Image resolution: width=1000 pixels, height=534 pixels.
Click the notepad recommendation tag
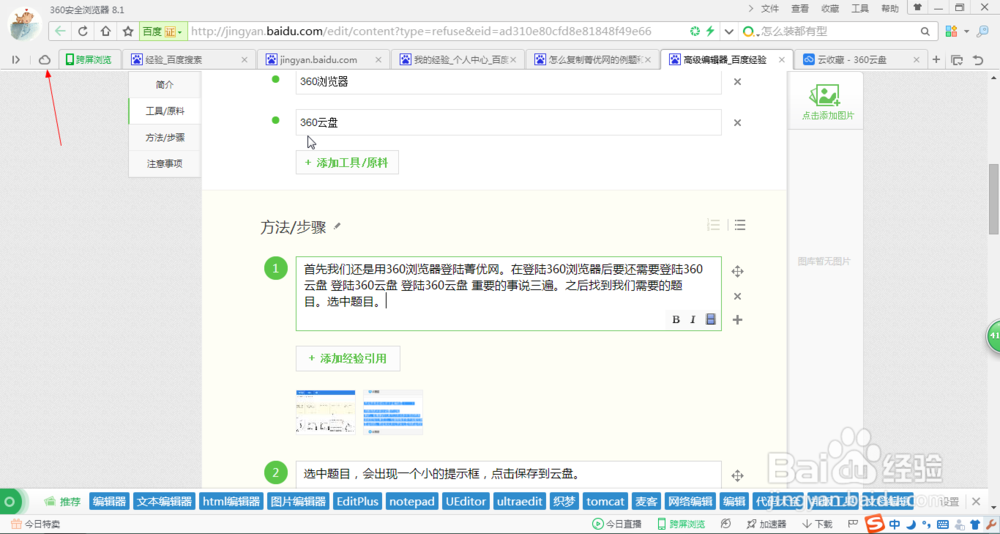pos(413,501)
